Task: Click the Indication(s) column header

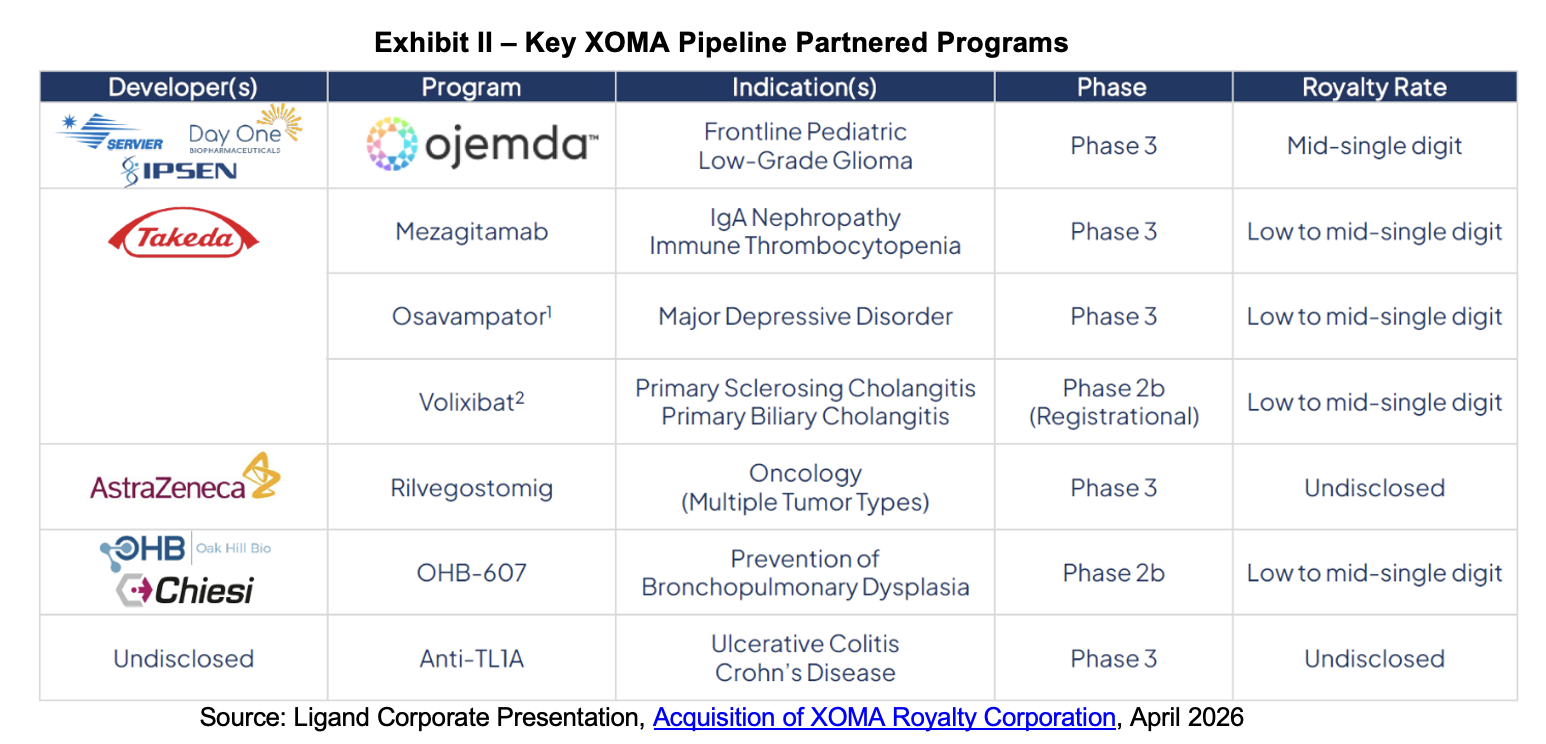Action: (804, 87)
